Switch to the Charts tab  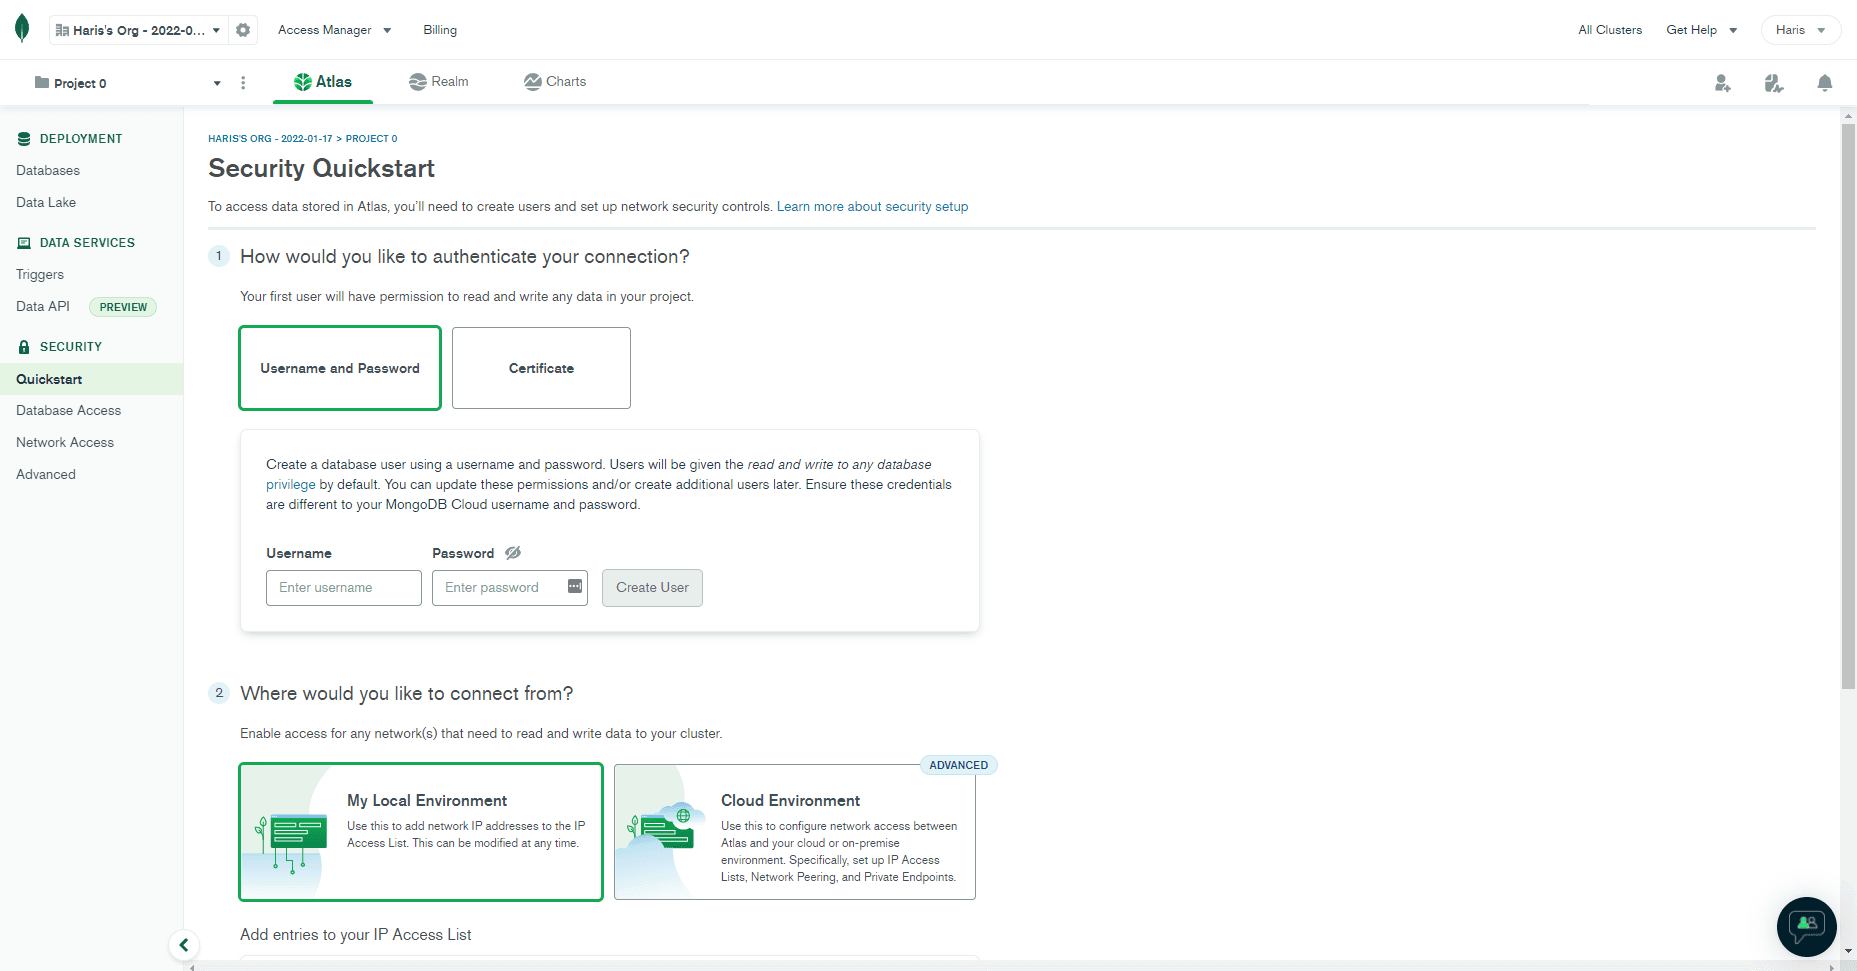pyautogui.click(x=555, y=82)
